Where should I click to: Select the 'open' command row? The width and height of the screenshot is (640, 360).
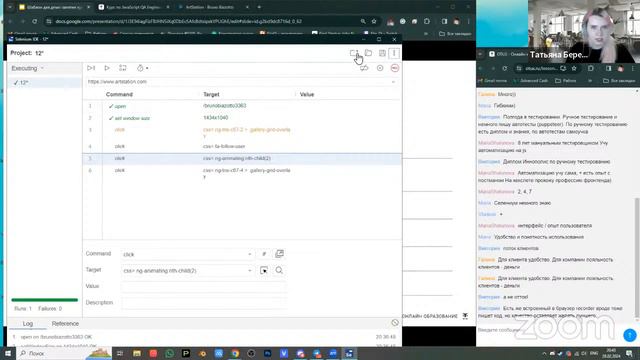click(x=242, y=106)
